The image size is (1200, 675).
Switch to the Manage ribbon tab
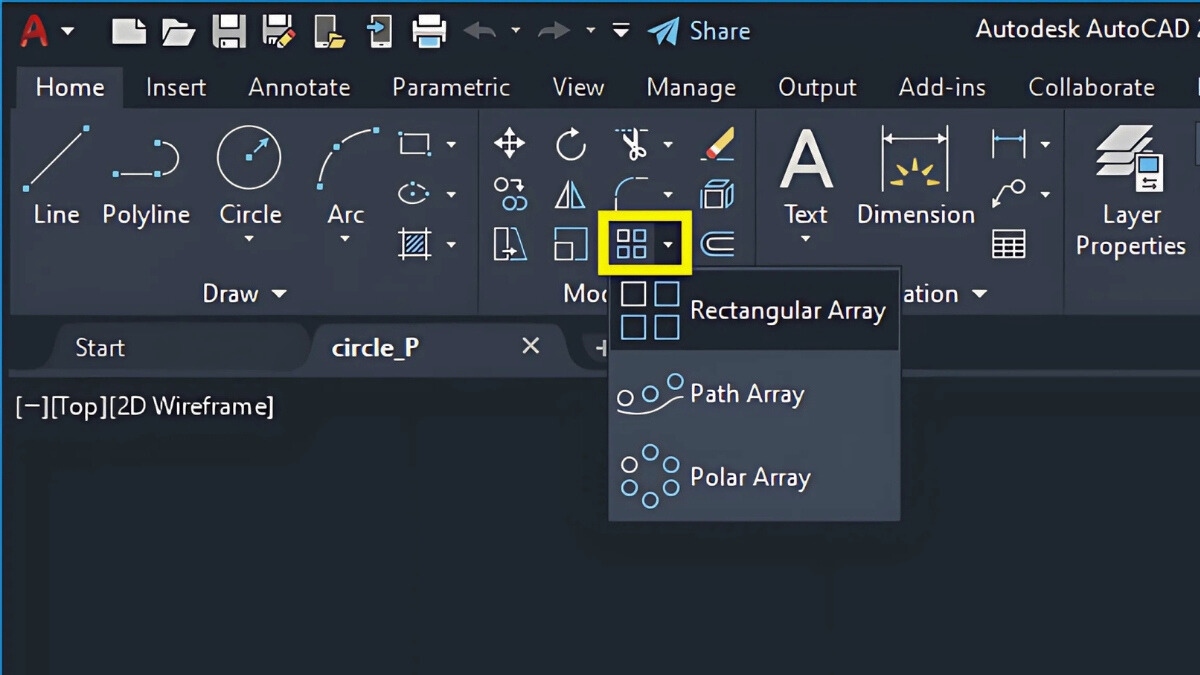[691, 88]
